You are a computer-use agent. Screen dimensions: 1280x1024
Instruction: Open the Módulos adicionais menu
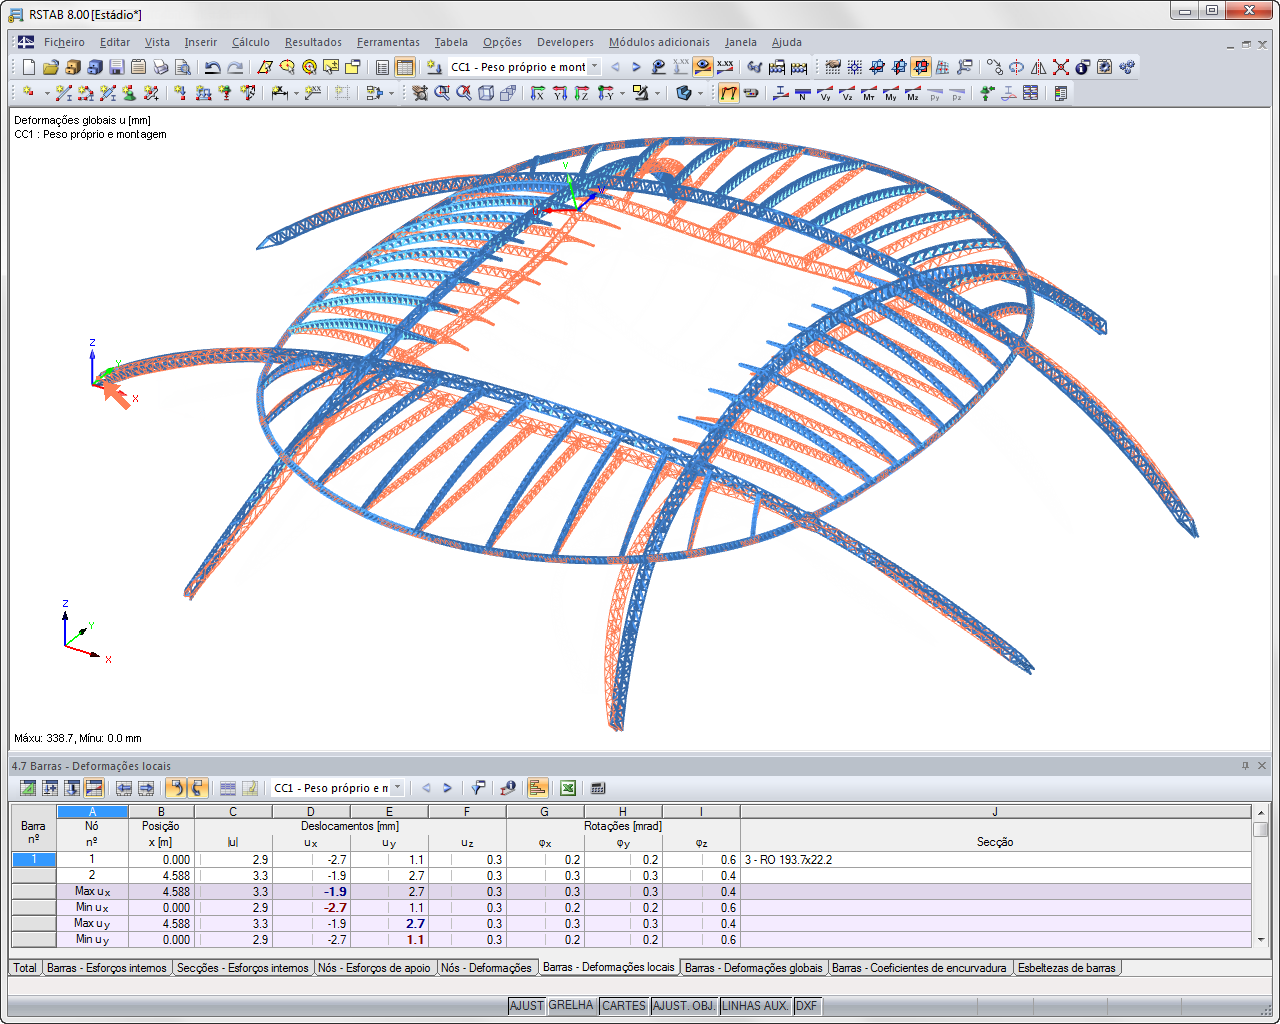point(659,42)
